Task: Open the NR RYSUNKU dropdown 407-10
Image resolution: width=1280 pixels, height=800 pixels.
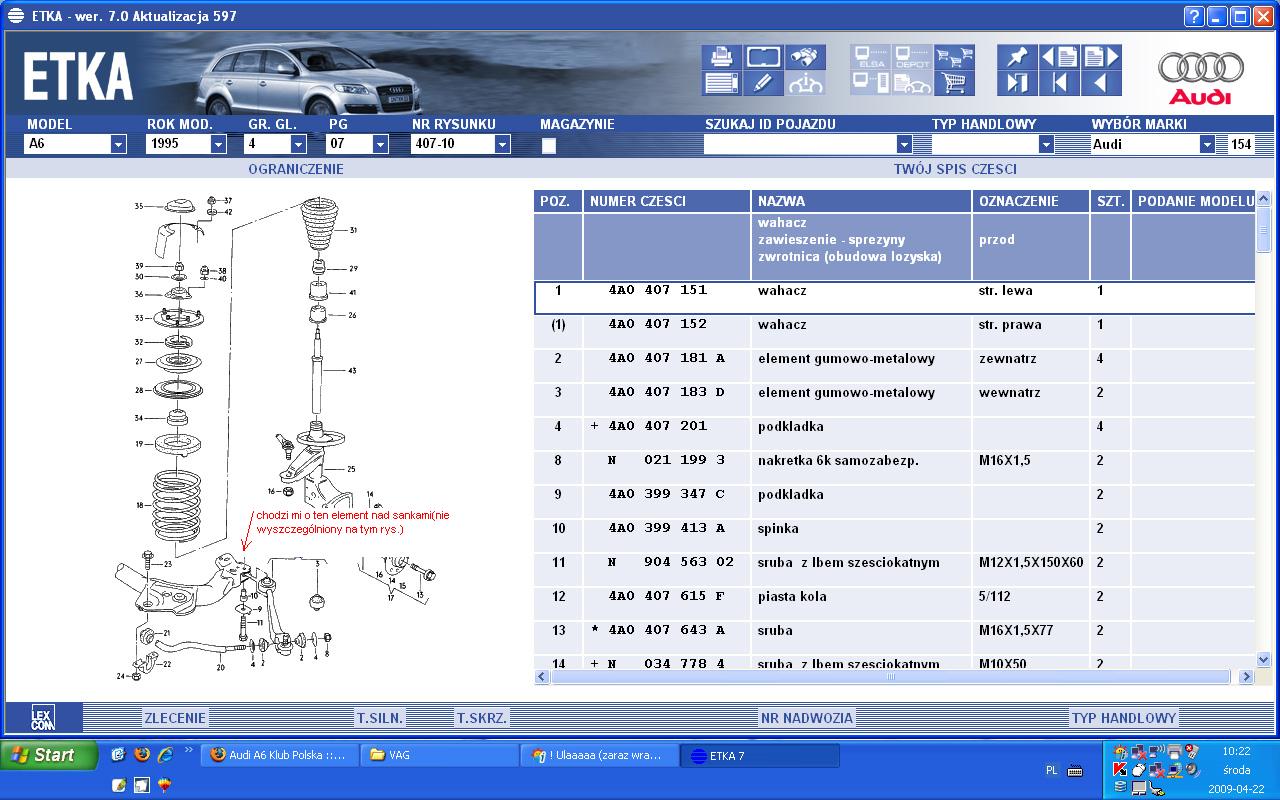Action: pyautogui.click(x=502, y=144)
